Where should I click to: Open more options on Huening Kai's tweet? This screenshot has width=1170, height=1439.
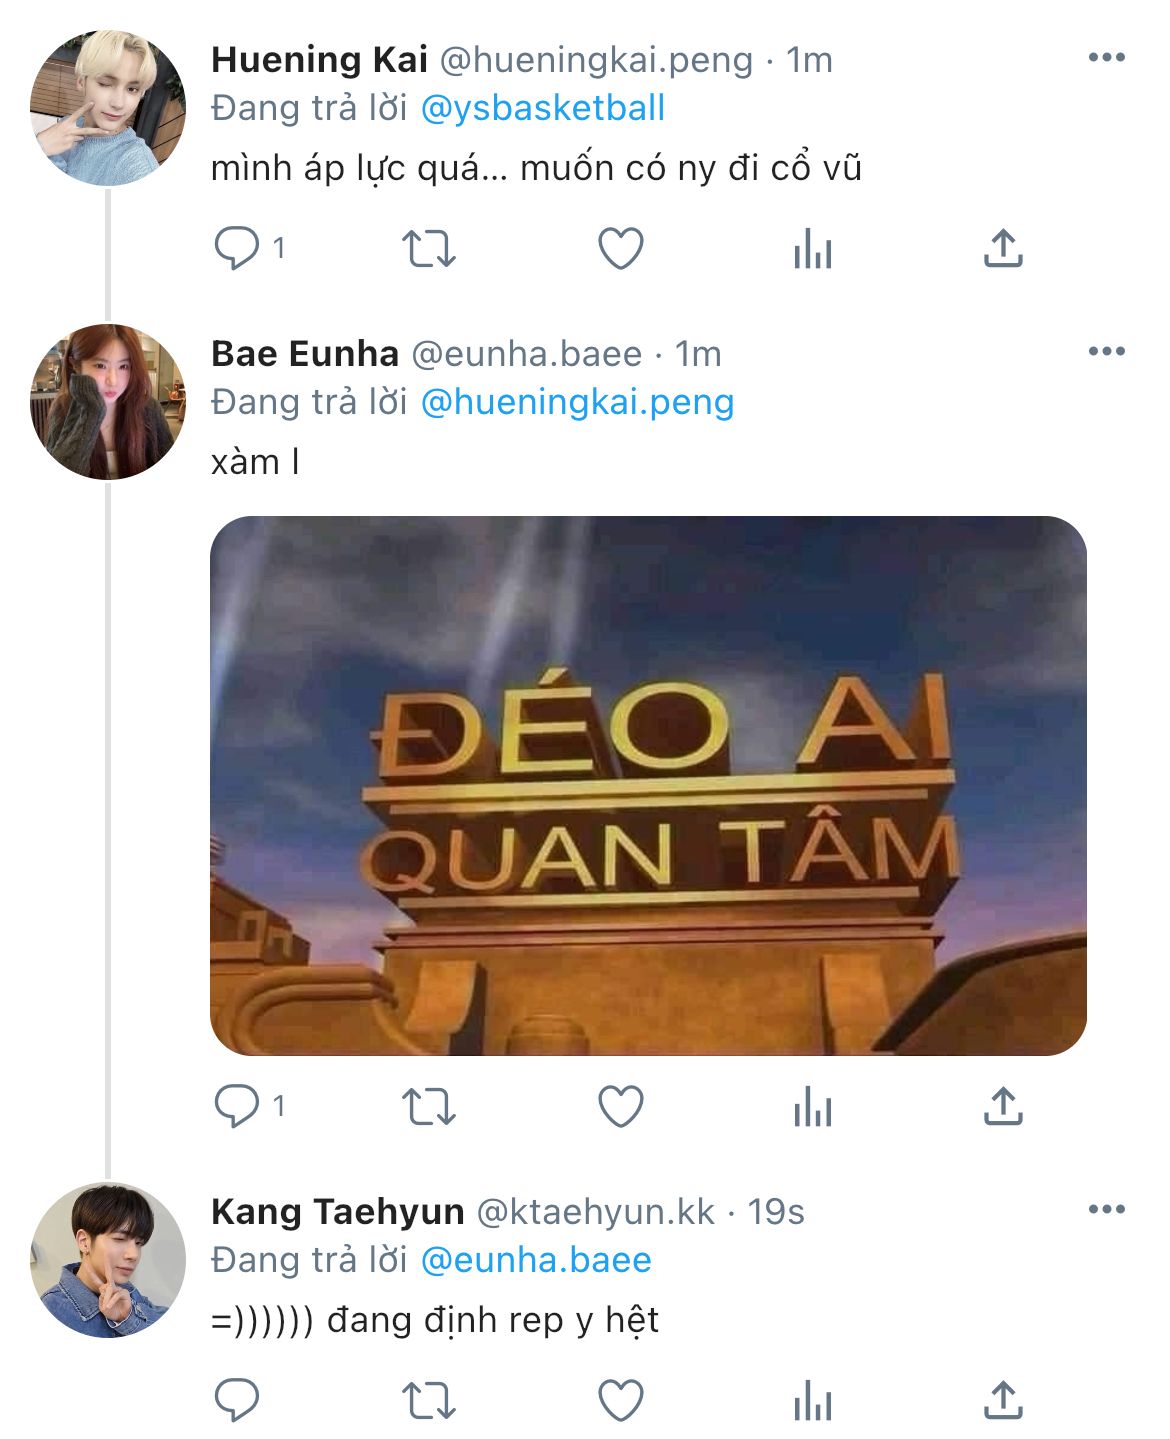click(x=1107, y=57)
